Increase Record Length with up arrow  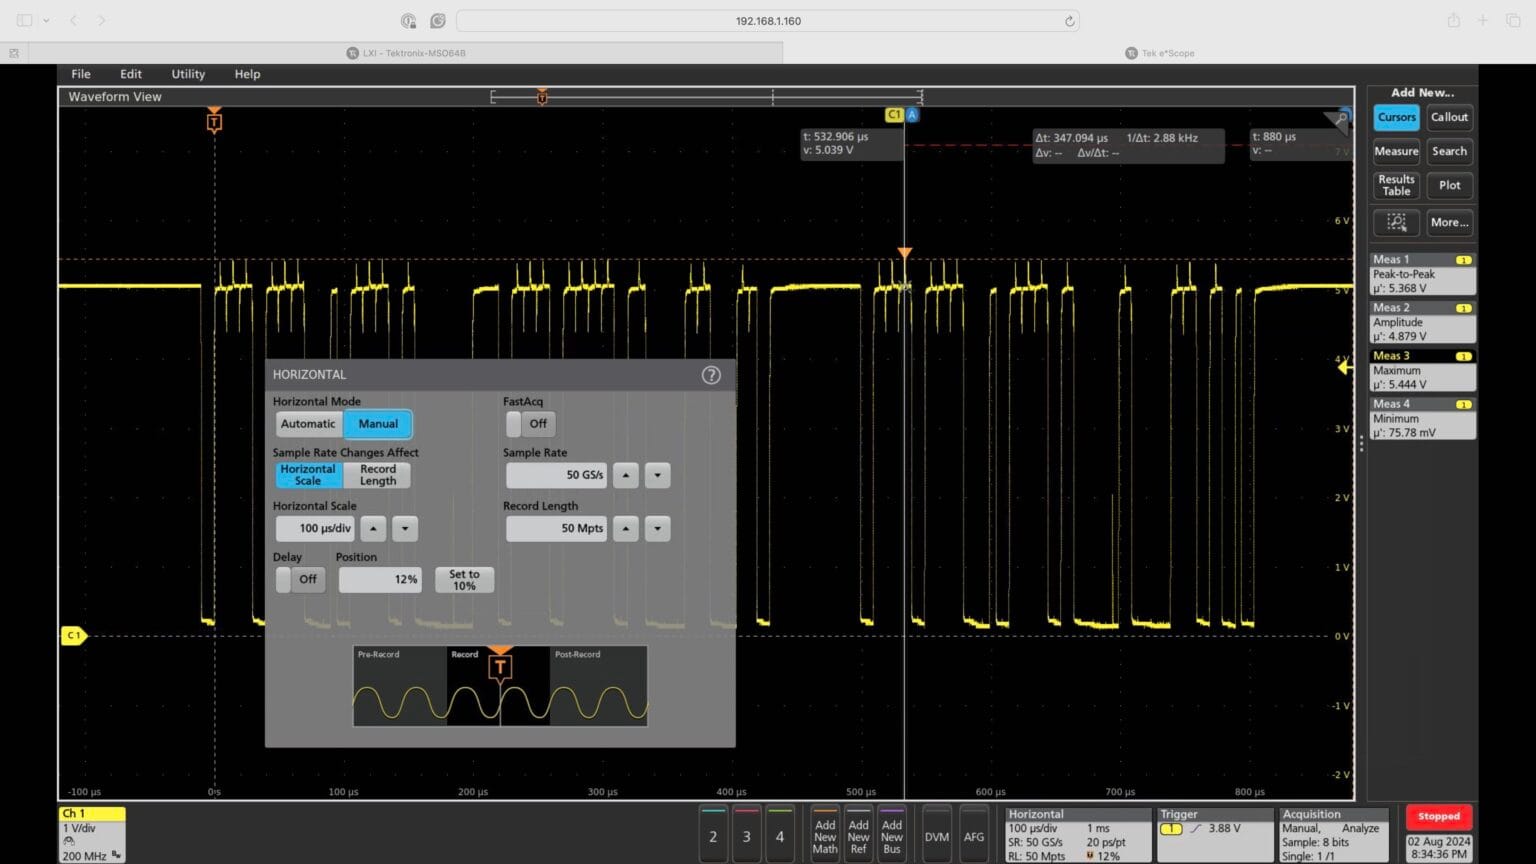click(x=626, y=528)
